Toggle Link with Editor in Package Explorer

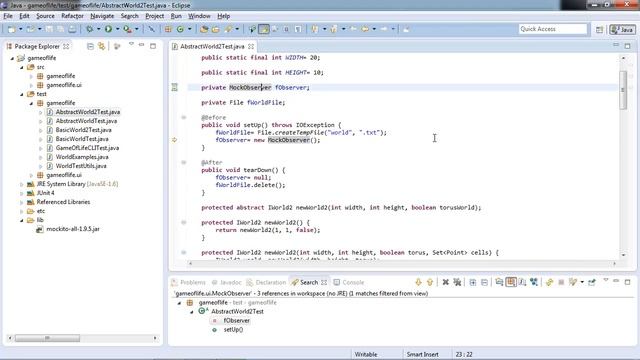[102, 47]
